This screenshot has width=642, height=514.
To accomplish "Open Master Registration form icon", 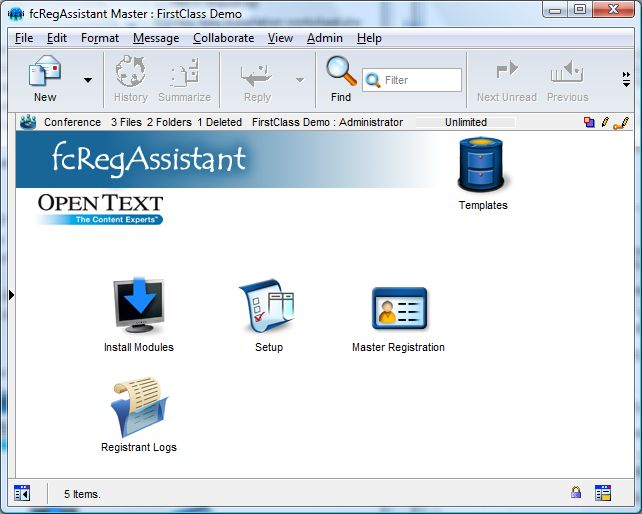I will click(399, 308).
